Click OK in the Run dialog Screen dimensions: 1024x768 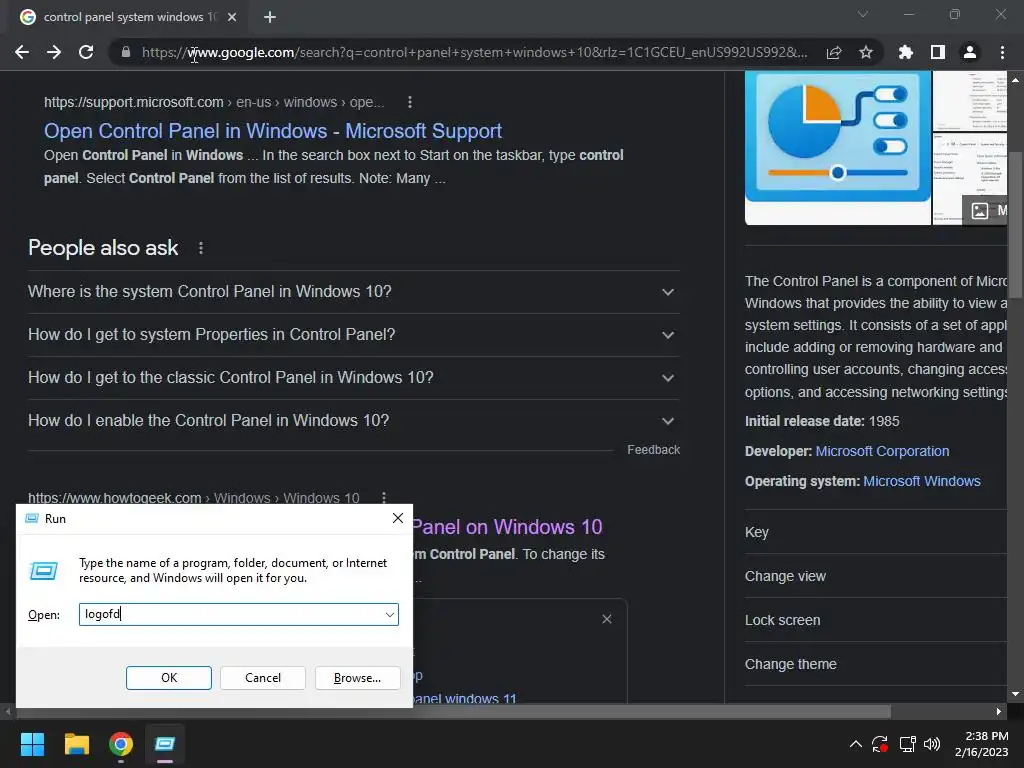168,678
